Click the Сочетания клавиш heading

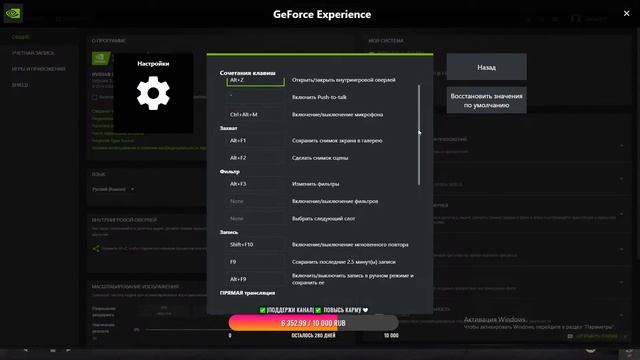click(x=247, y=73)
